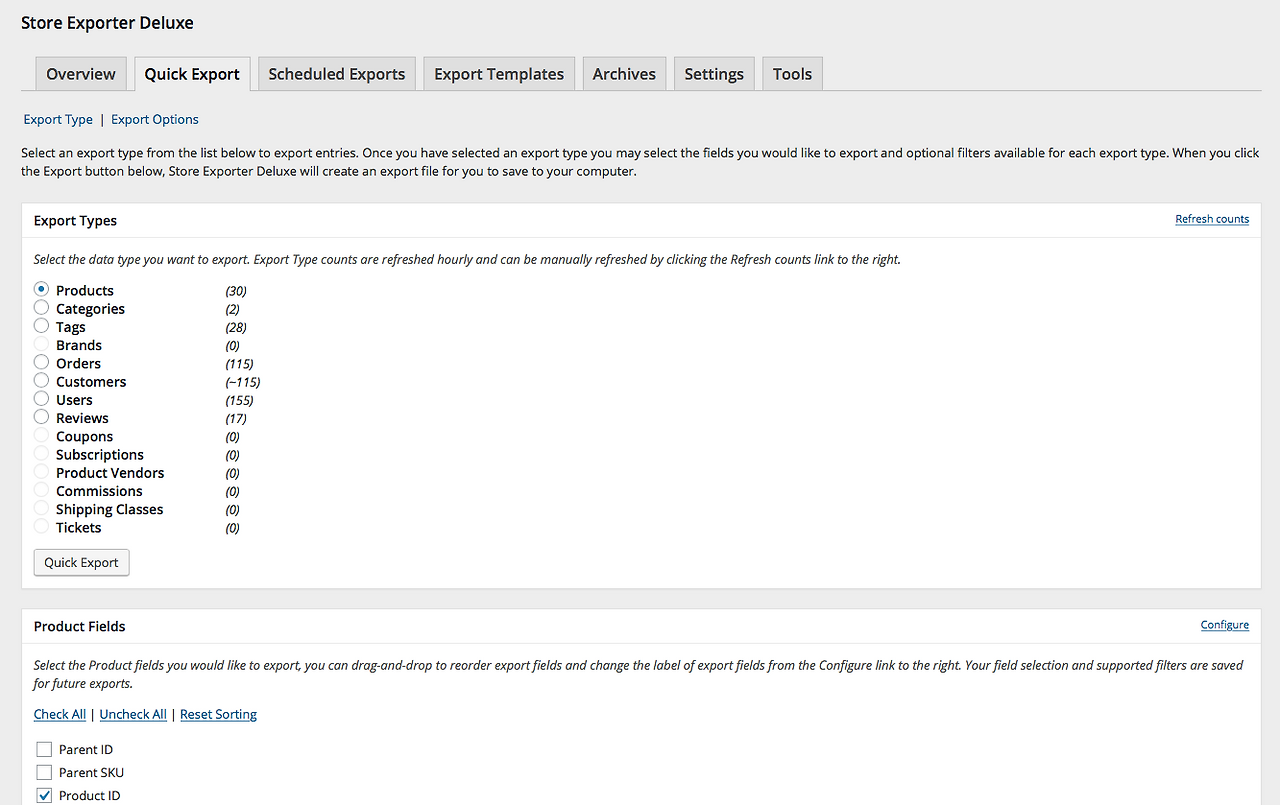The width and height of the screenshot is (1280, 805).
Task: Jump to Export Options section link
Action: point(155,119)
